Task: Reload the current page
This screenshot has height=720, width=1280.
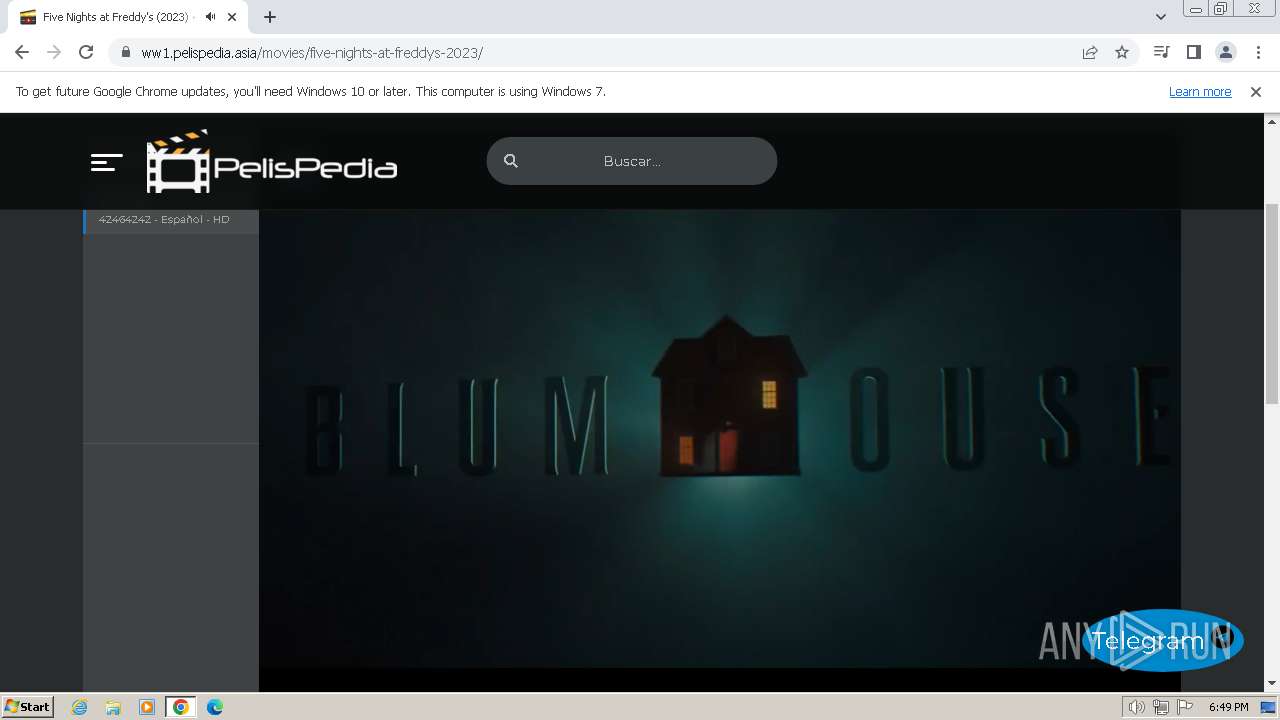Action: tap(86, 52)
